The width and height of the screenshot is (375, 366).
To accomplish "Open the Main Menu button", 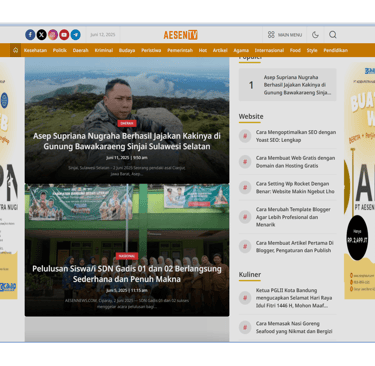I will click(x=285, y=35).
